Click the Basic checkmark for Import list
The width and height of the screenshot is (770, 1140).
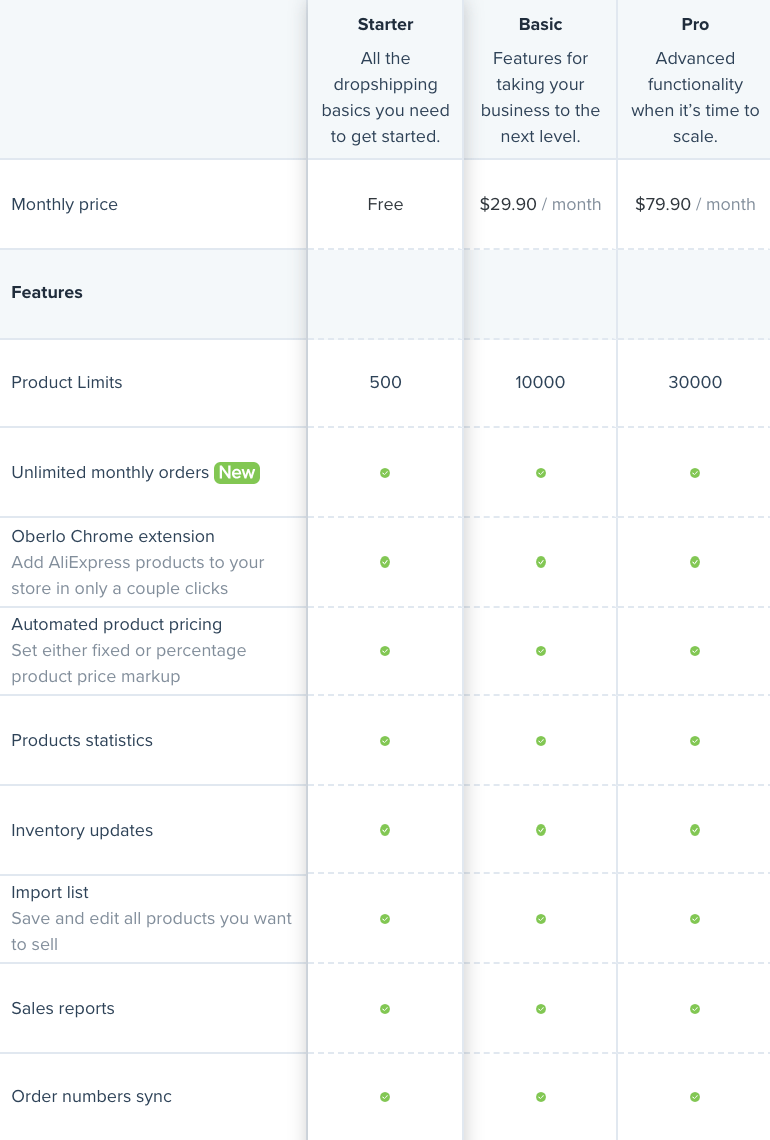[x=541, y=919]
